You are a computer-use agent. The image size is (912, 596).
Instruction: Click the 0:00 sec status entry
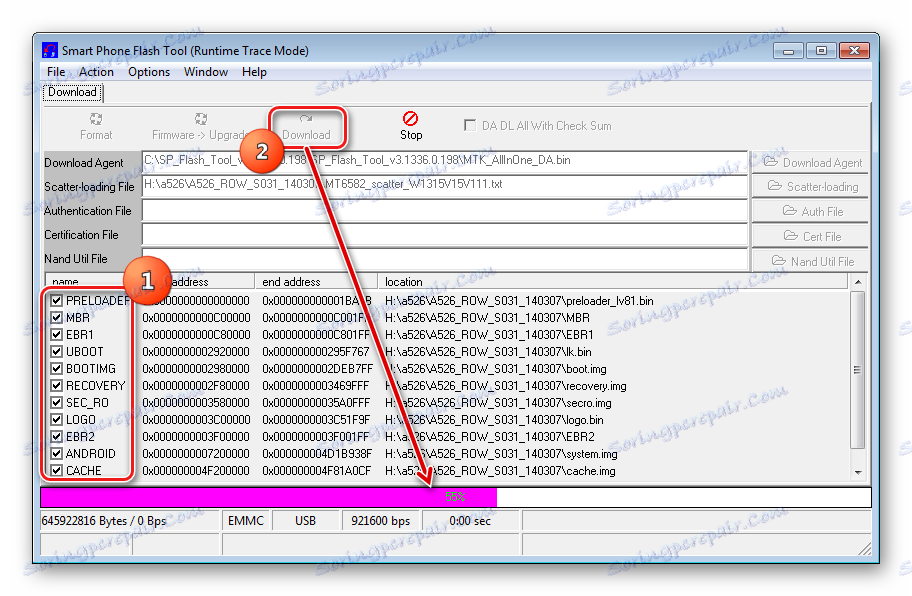click(x=470, y=521)
